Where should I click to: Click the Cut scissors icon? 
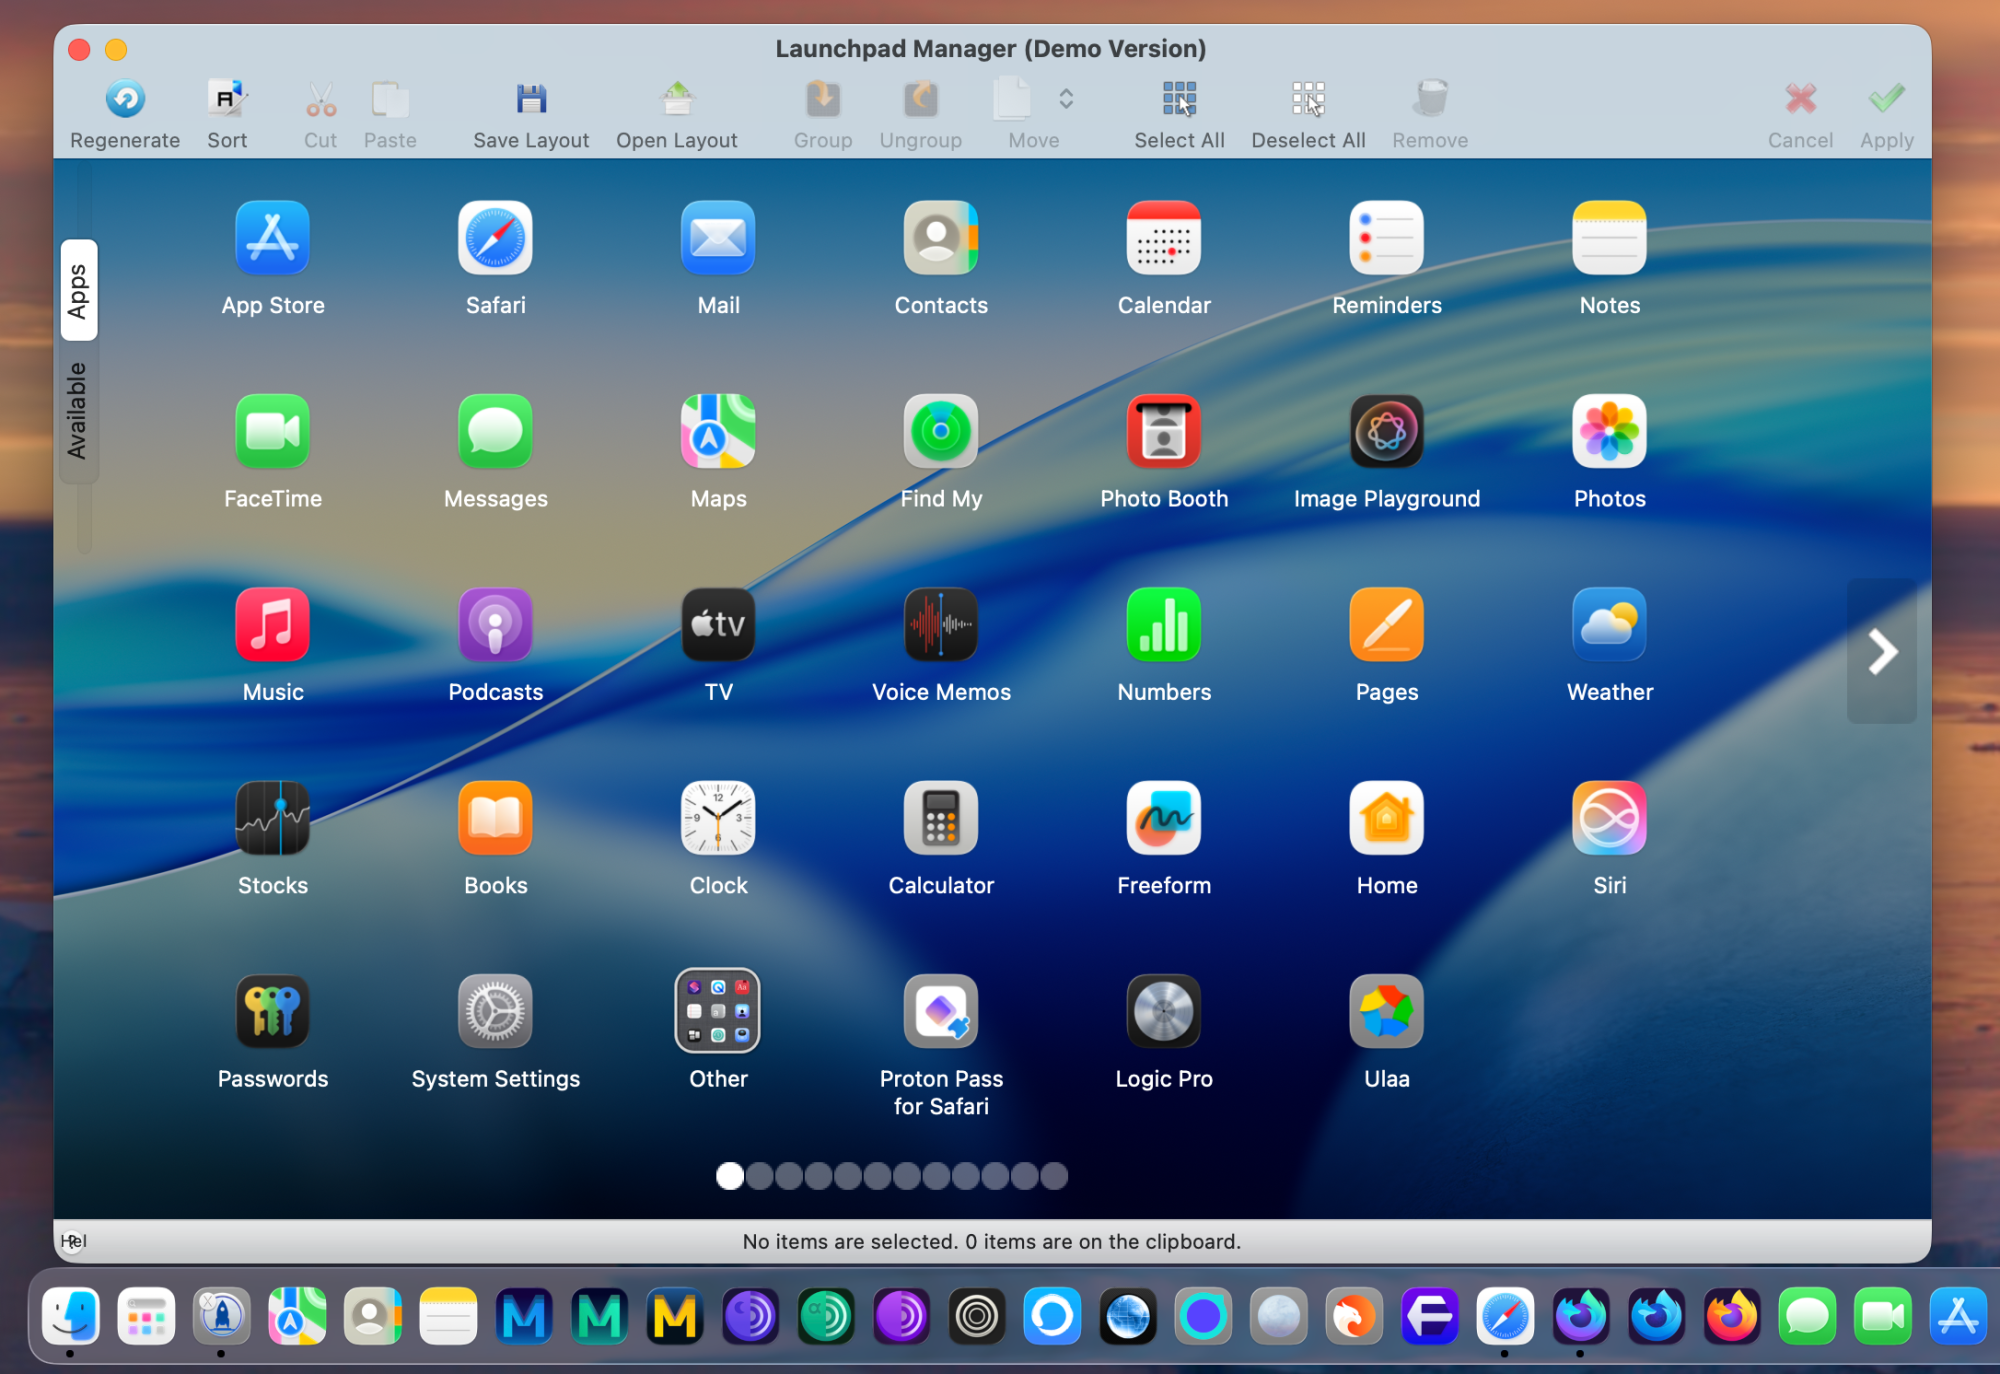pos(320,99)
